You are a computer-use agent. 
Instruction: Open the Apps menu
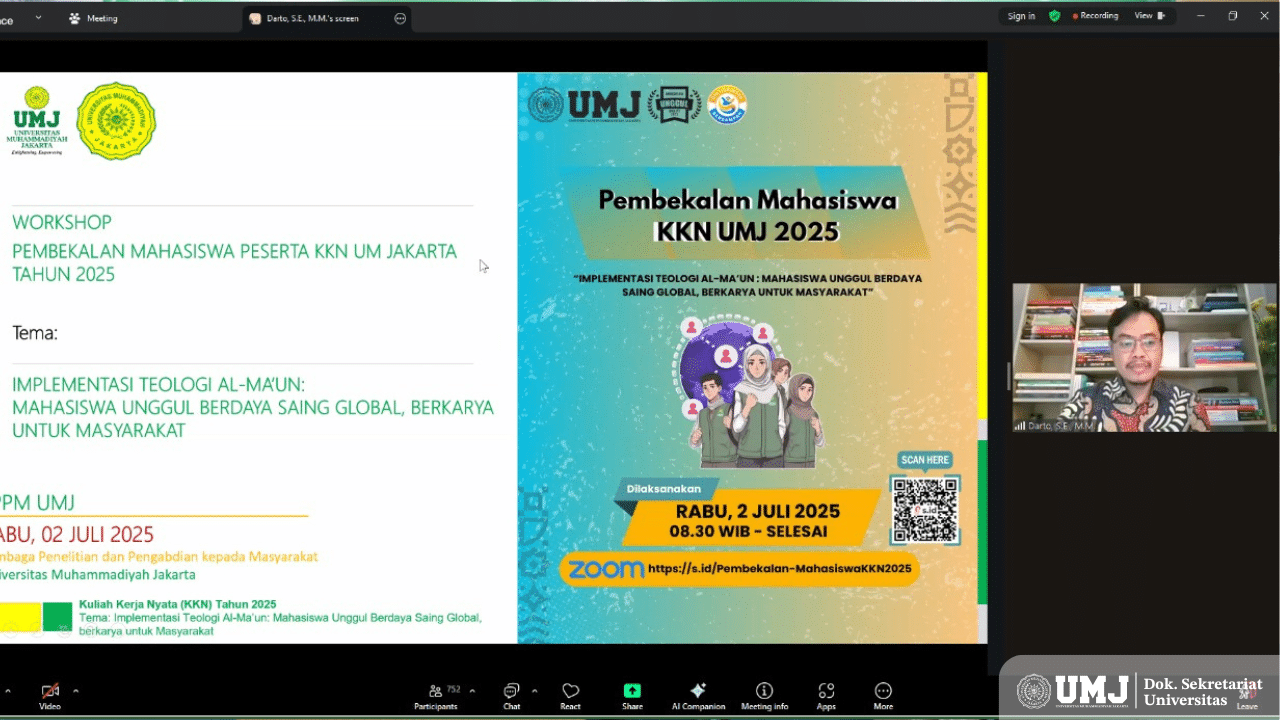pyautogui.click(x=826, y=696)
